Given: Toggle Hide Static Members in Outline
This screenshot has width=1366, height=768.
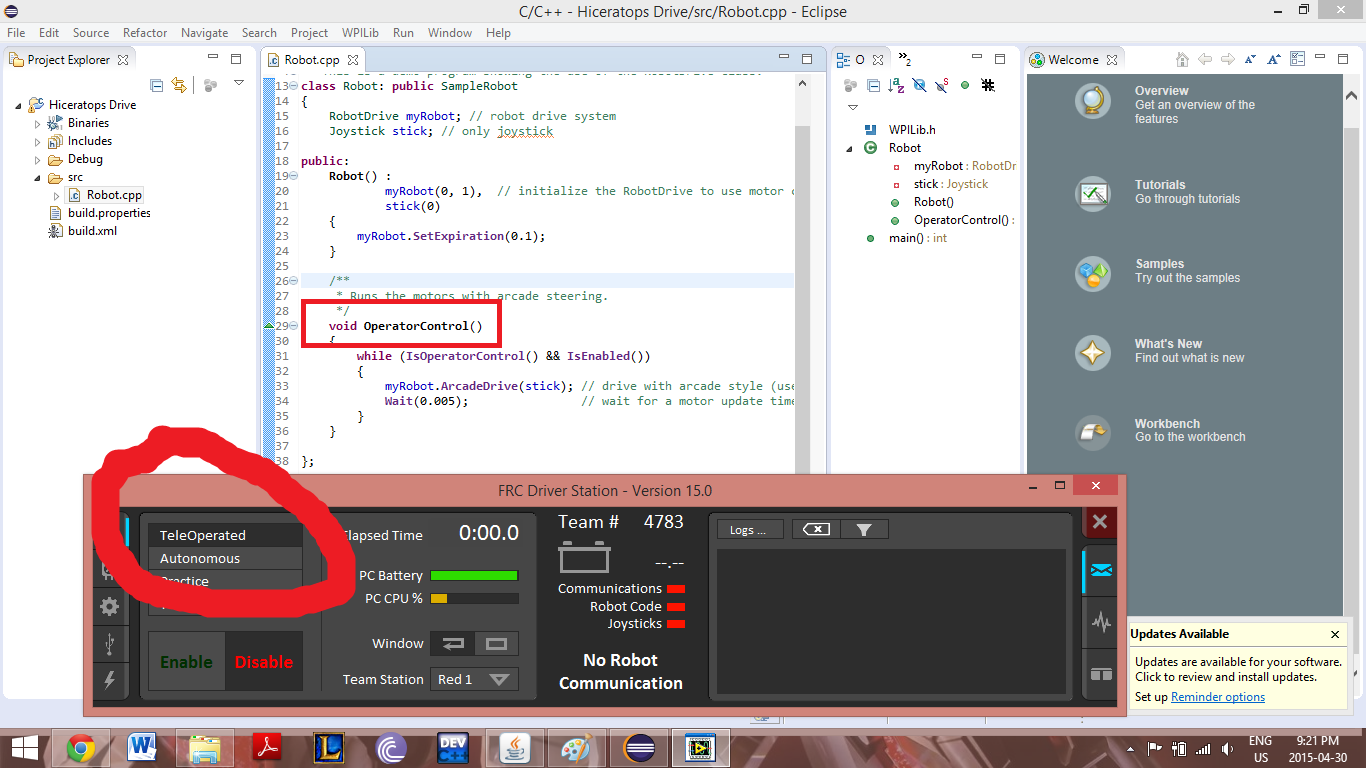Looking at the screenshot, I should [942, 85].
